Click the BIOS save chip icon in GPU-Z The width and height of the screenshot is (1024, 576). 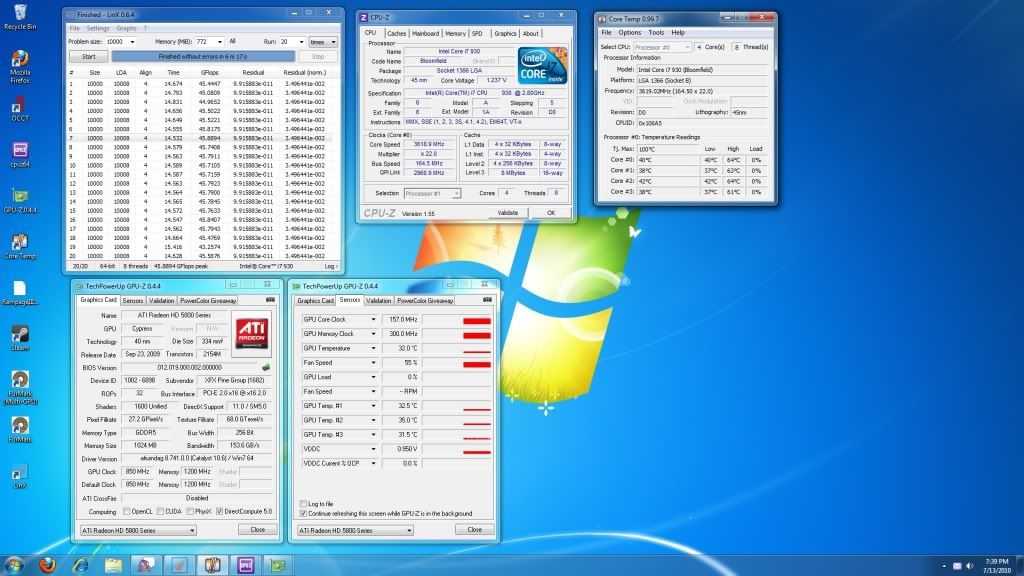pyautogui.click(x=266, y=368)
